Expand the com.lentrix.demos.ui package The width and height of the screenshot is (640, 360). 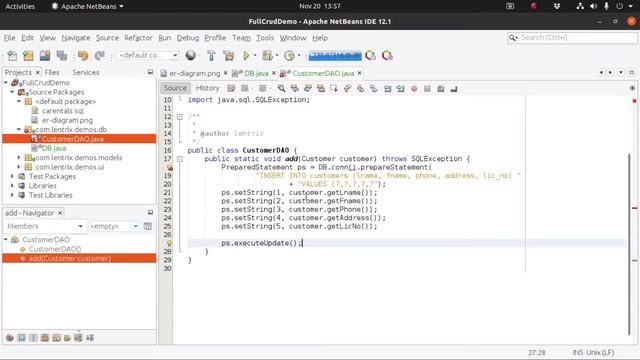pos(19,167)
